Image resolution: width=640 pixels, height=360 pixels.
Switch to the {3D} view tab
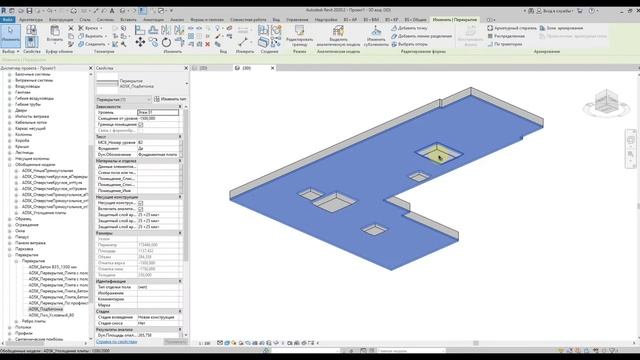[x=246, y=68]
